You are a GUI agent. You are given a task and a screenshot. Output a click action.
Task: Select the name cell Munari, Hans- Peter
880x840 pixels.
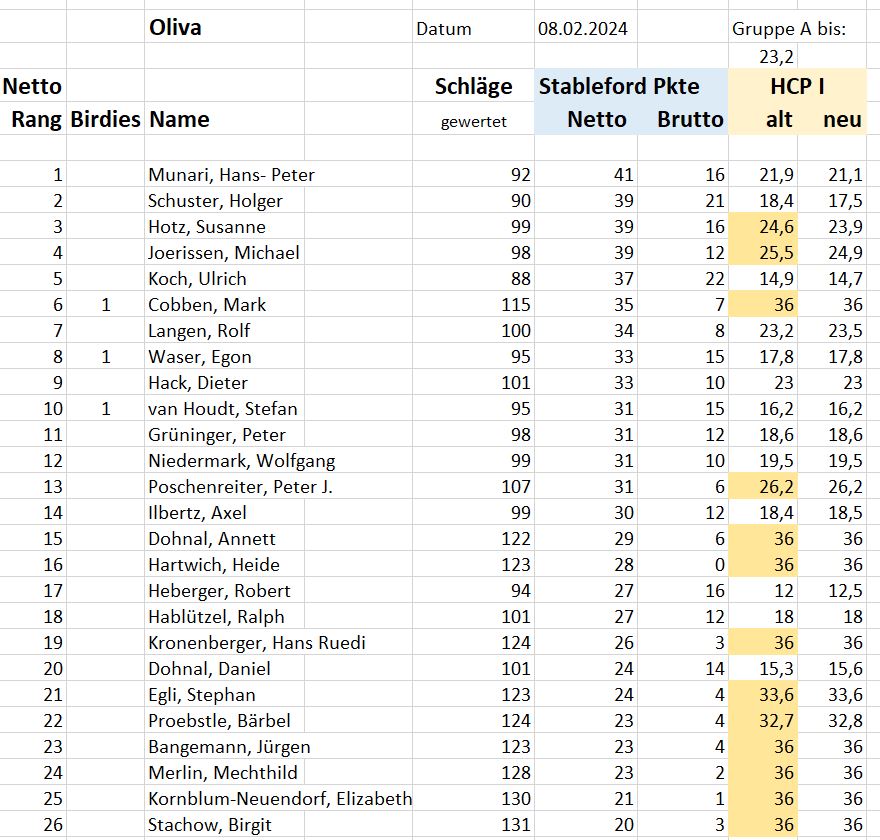[x=231, y=175]
